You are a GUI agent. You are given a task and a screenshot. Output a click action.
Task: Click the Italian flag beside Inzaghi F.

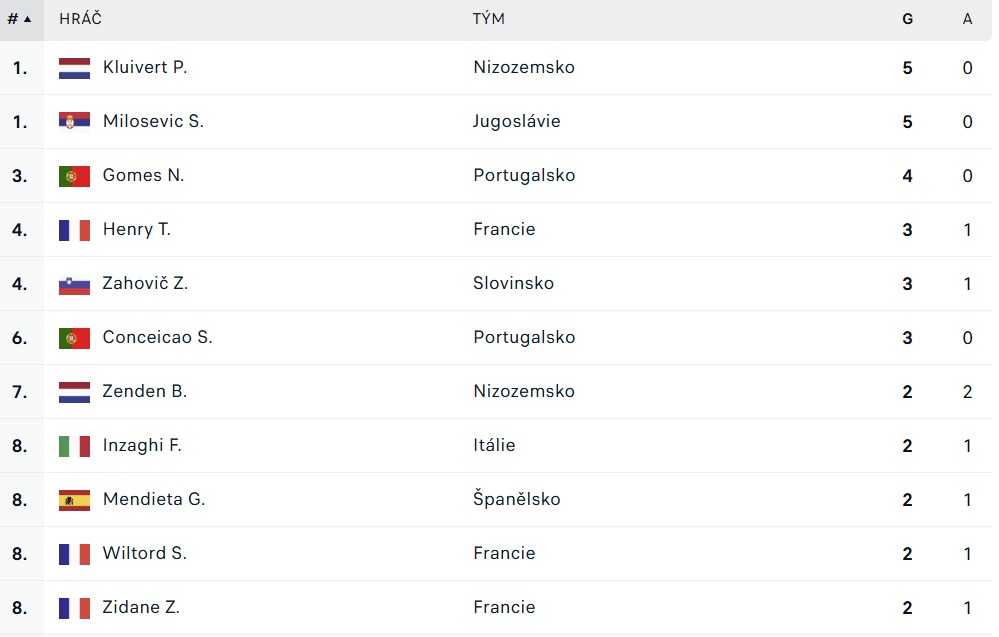click(x=74, y=446)
